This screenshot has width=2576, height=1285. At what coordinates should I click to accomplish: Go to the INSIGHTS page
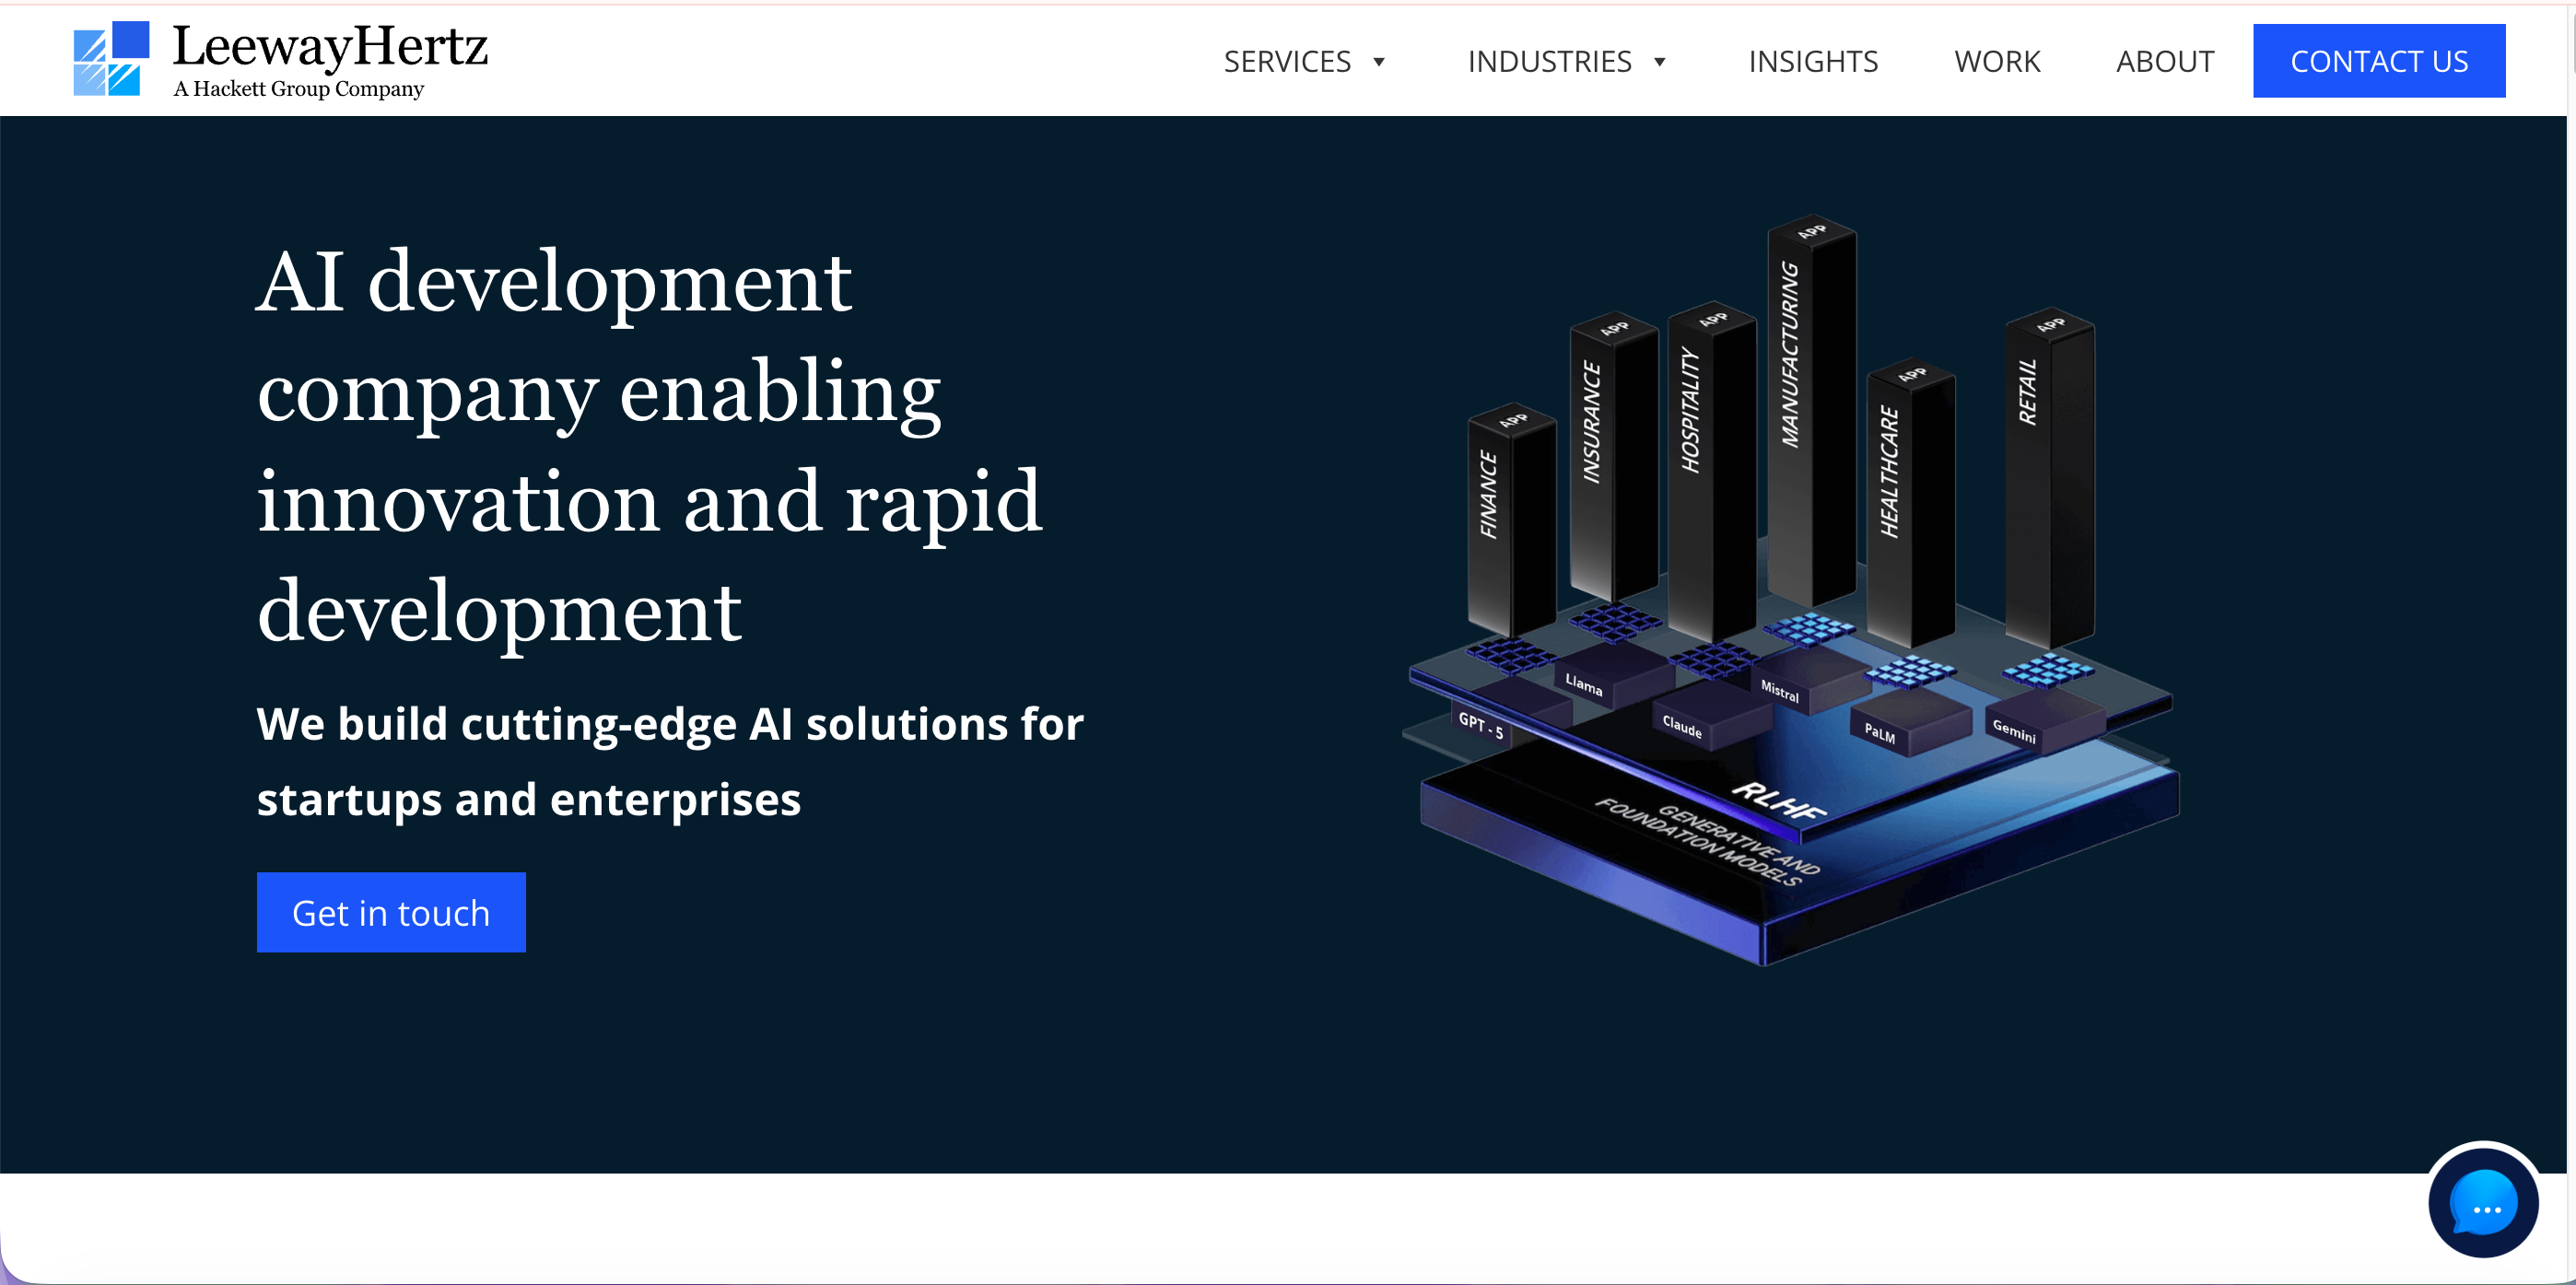click(x=1813, y=62)
